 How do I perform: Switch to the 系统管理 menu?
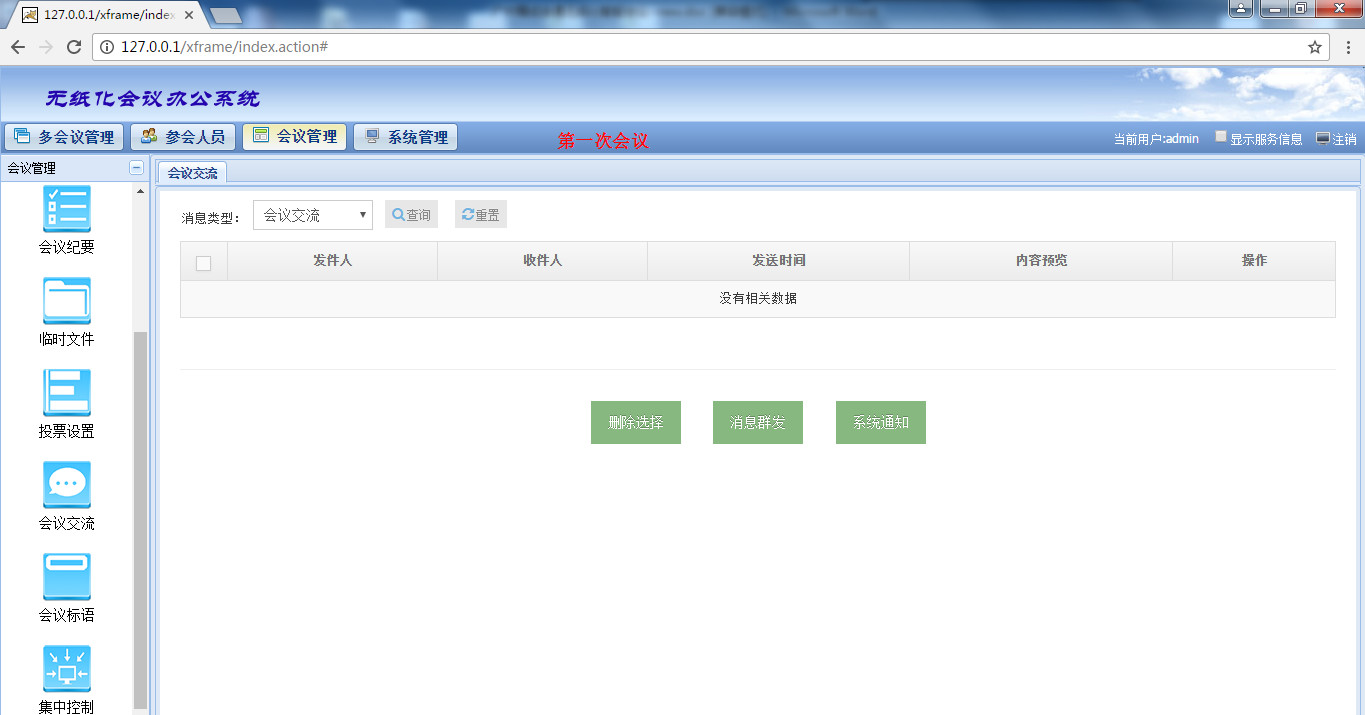pyautogui.click(x=407, y=137)
